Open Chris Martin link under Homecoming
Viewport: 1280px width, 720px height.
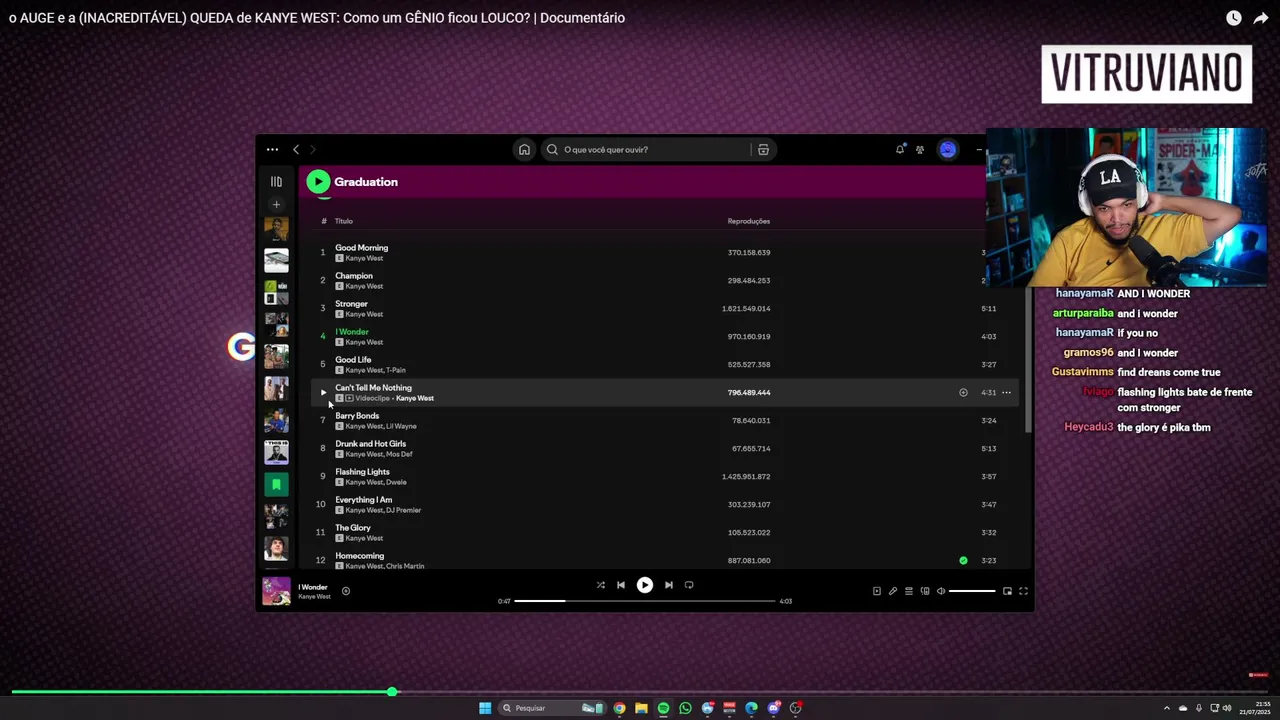click(405, 566)
